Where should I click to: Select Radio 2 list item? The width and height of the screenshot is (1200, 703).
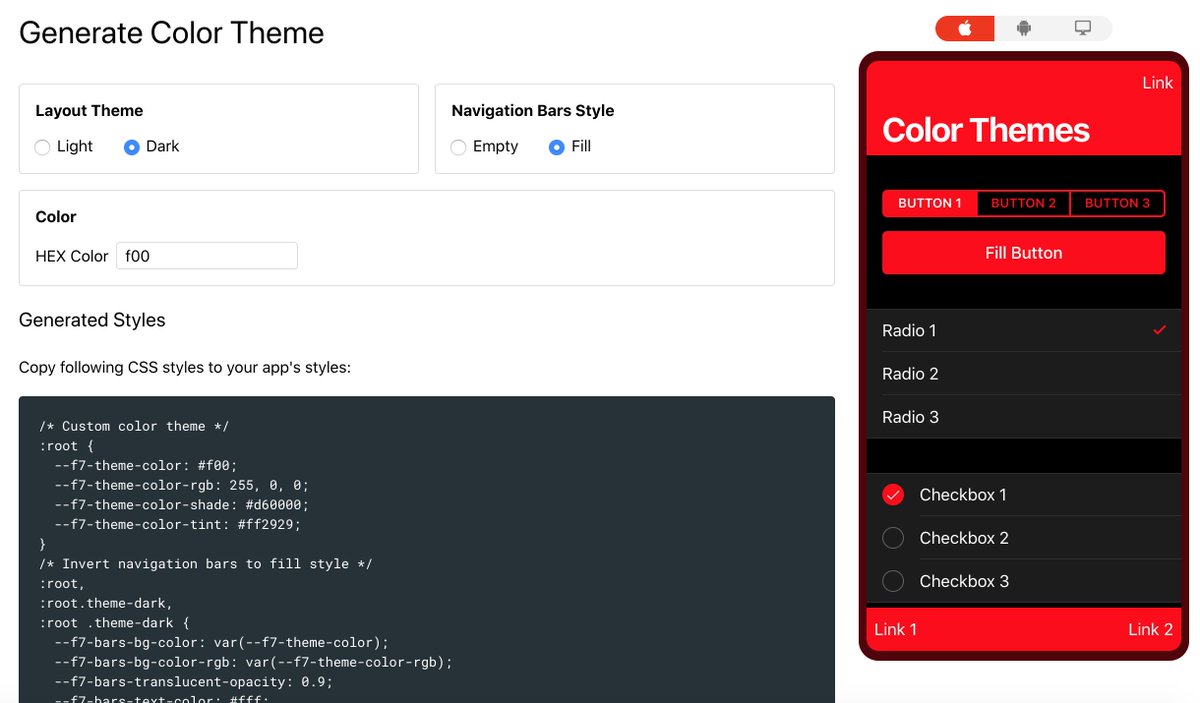1023,374
